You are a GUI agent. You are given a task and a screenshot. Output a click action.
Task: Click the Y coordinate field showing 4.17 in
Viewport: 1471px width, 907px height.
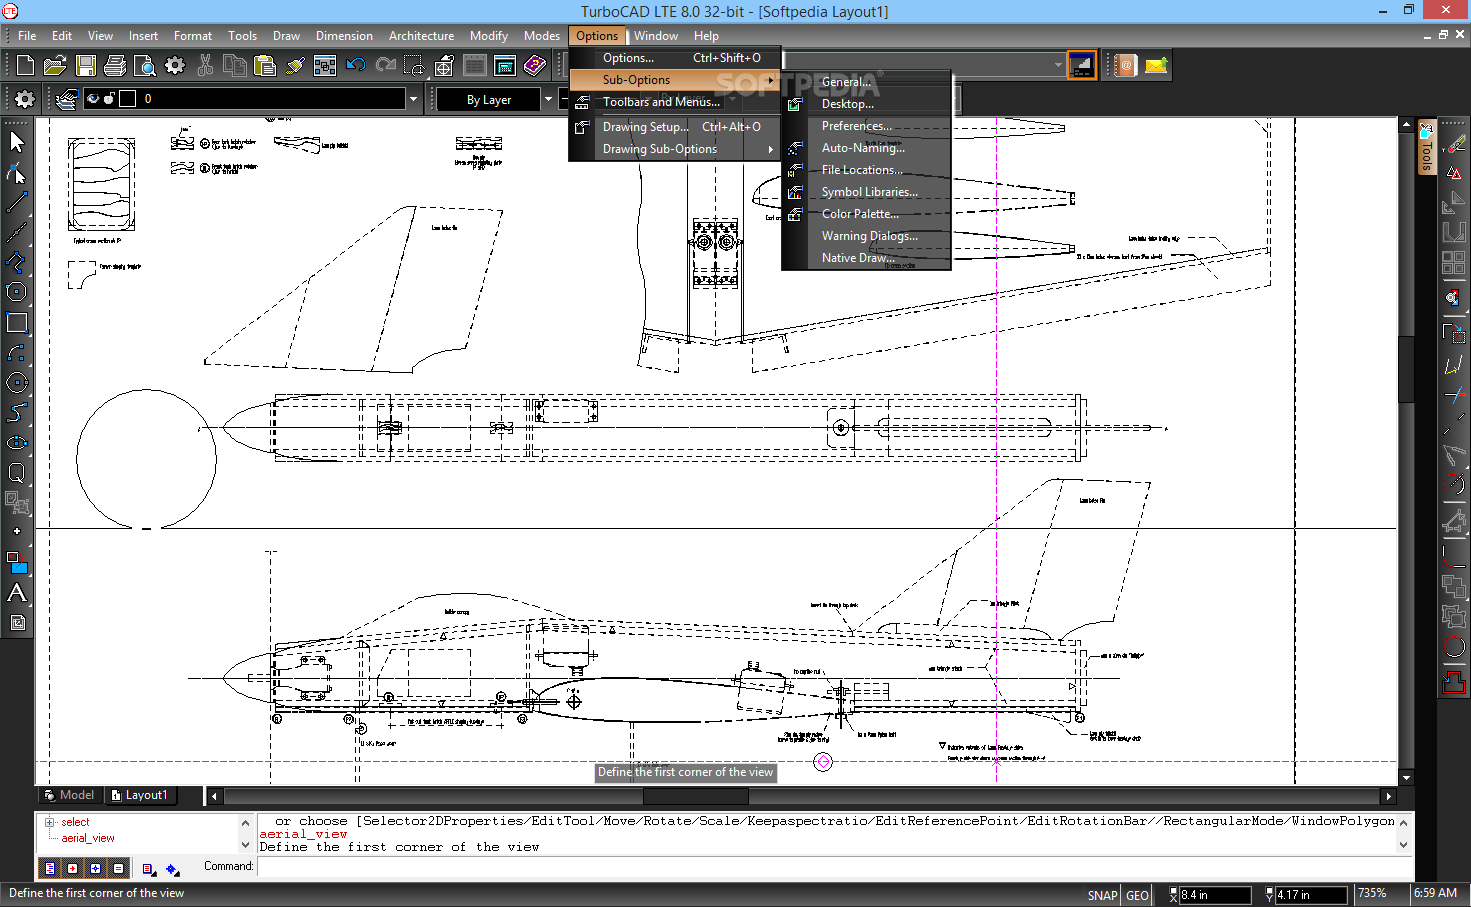coord(1311,895)
